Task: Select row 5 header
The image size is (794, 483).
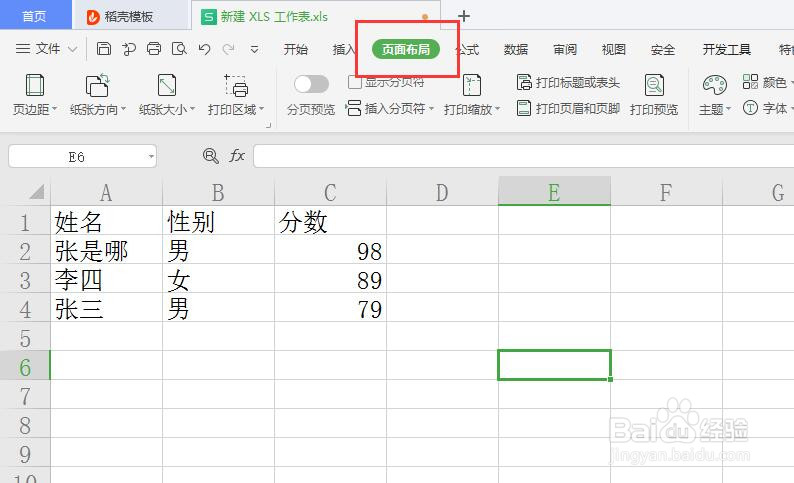Action: click(25, 336)
